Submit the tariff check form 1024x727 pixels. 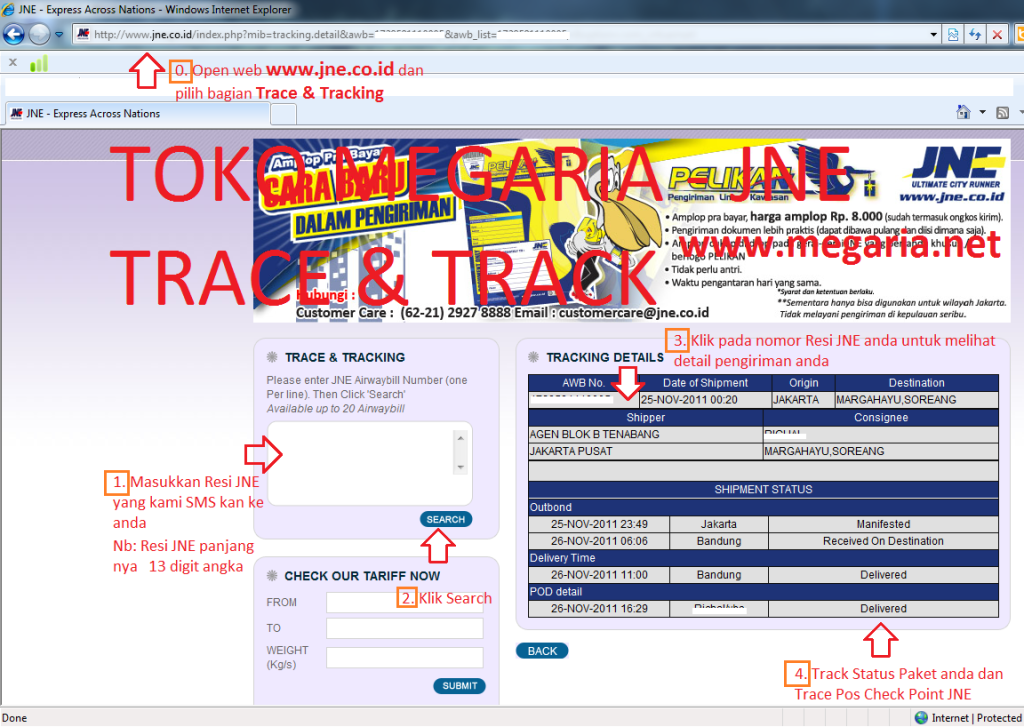460,686
